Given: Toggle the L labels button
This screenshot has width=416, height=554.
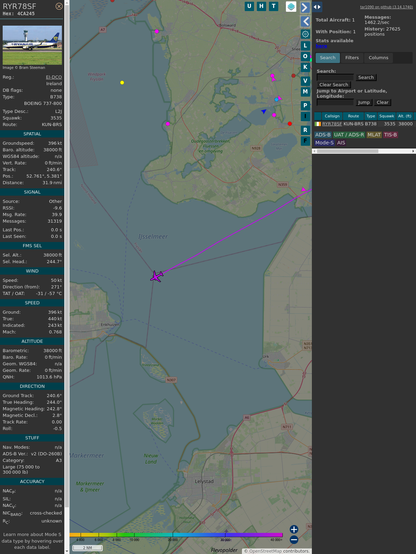Looking at the screenshot, I should click(x=305, y=45).
